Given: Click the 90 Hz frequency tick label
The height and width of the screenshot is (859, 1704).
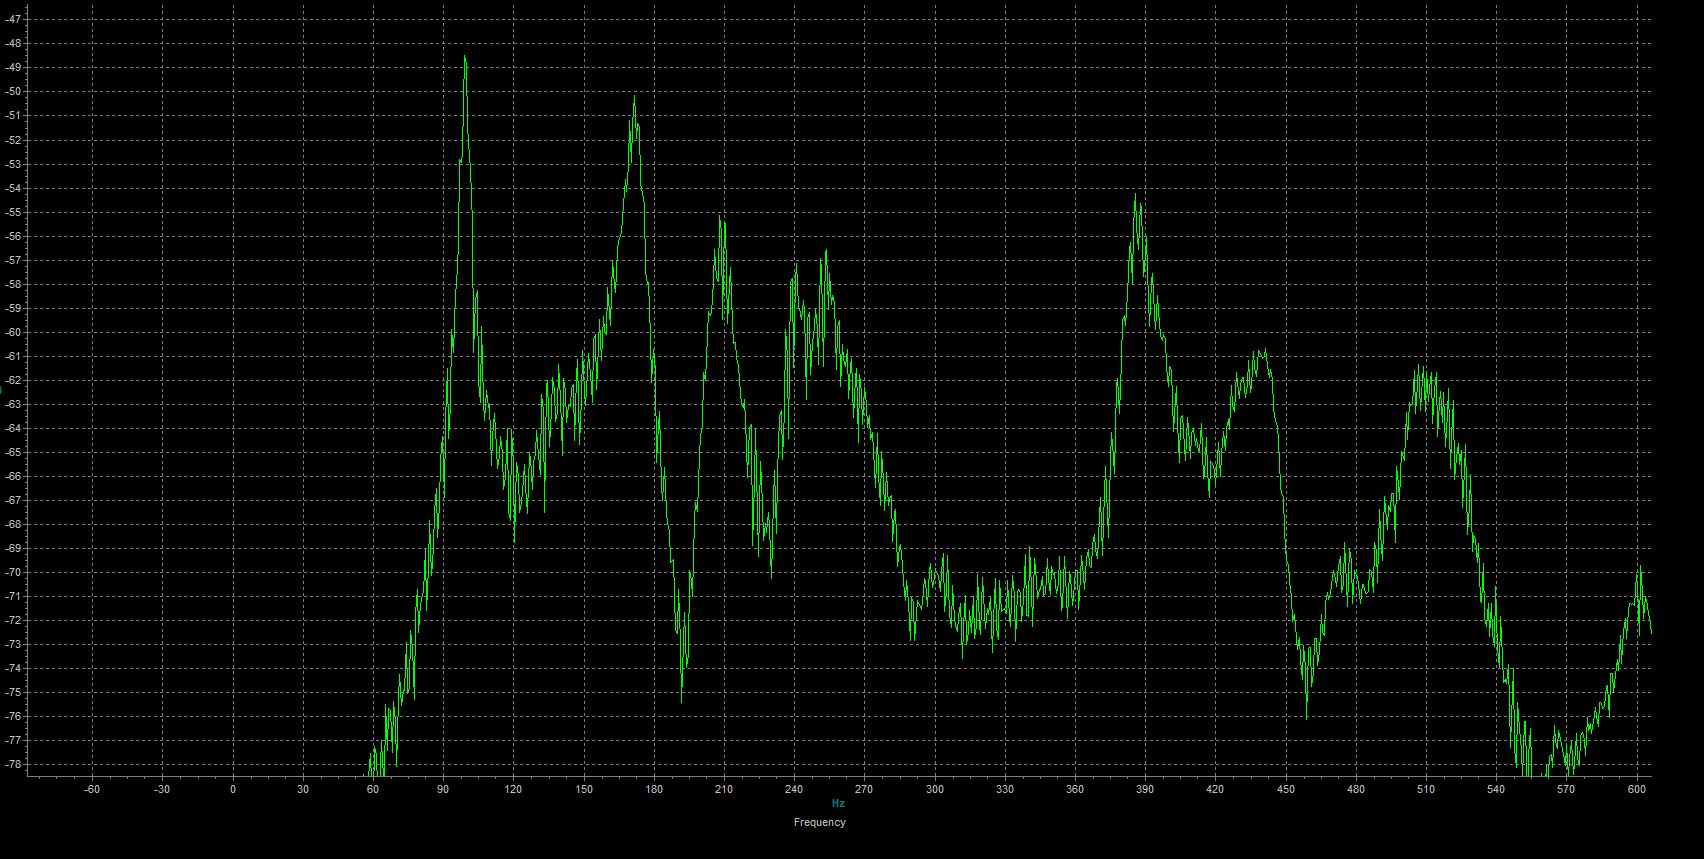Looking at the screenshot, I should coord(443,789).
